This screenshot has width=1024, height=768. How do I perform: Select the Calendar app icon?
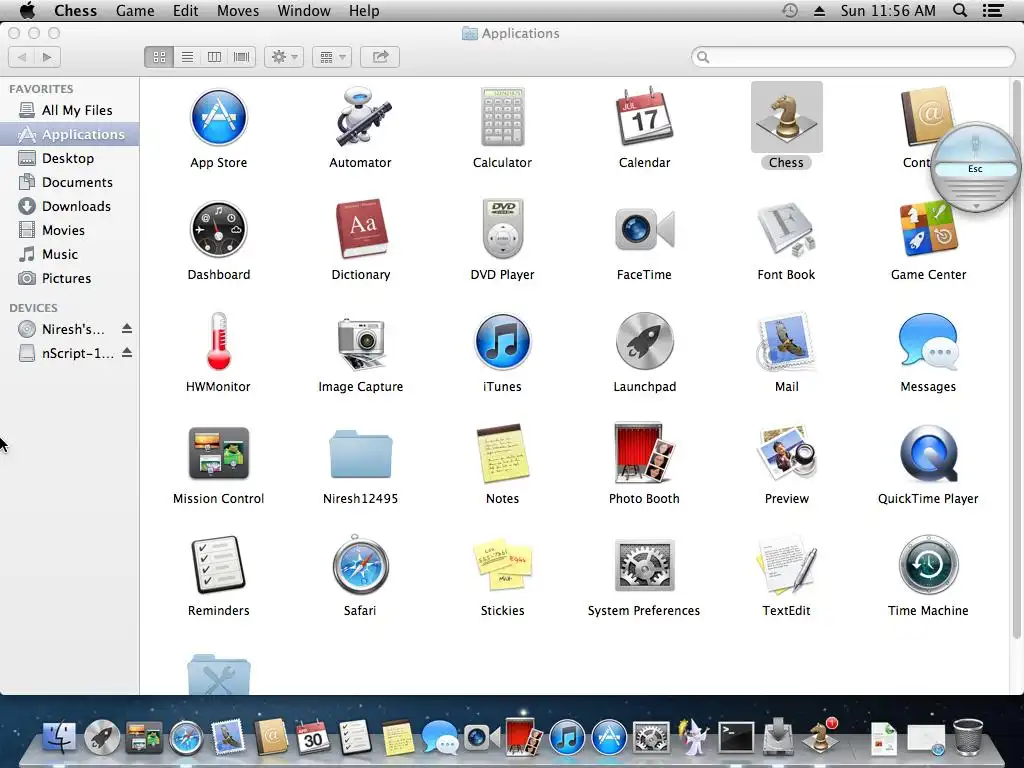(x=644, y=118)
